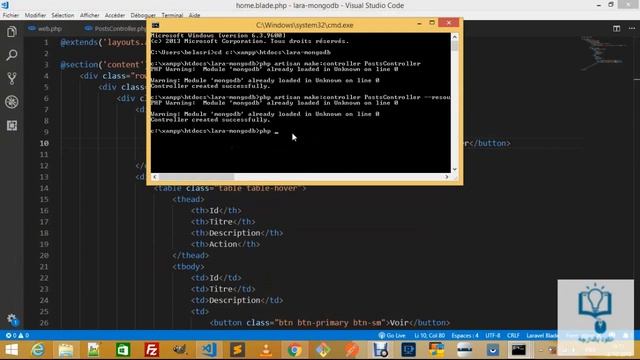This screenshot has height=360, width=640.
Task: Open the Debug view in activity bar
Action: [11, 102]
